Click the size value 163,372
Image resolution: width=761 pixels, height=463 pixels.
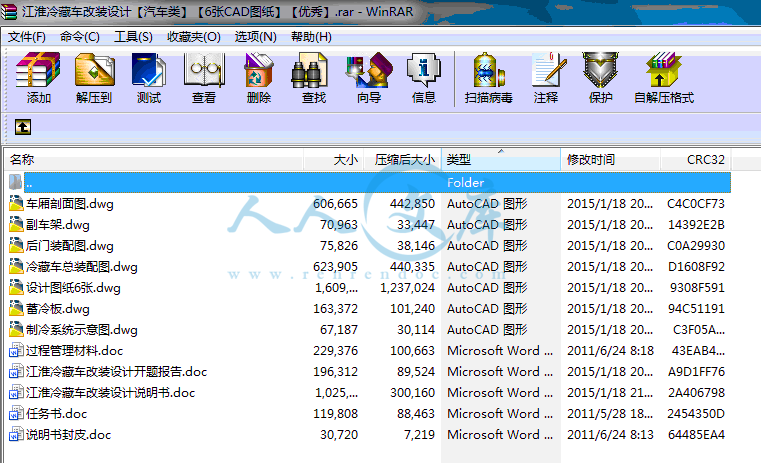point(335,309)
